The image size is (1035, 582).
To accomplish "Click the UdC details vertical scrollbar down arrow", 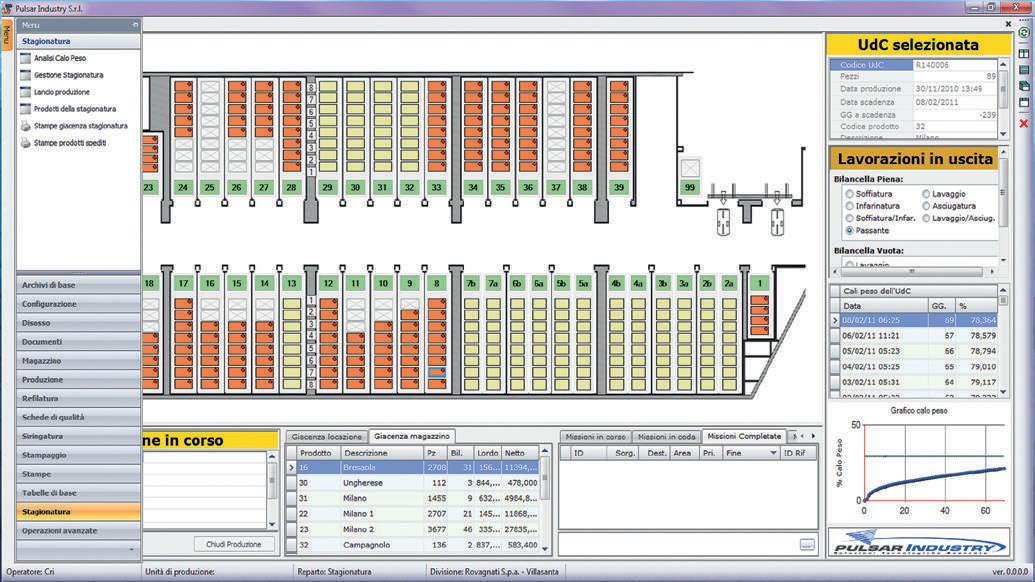I will 1003,134.
